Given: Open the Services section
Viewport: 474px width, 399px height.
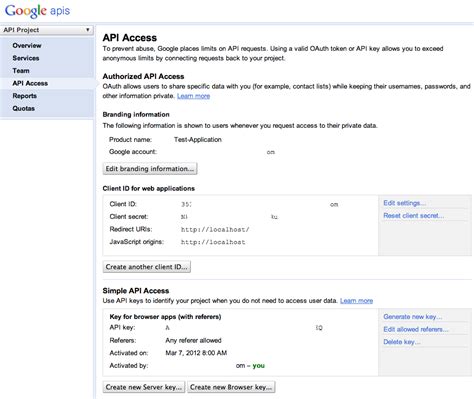Looking at the screenshot, I should (x=26, y=58).
